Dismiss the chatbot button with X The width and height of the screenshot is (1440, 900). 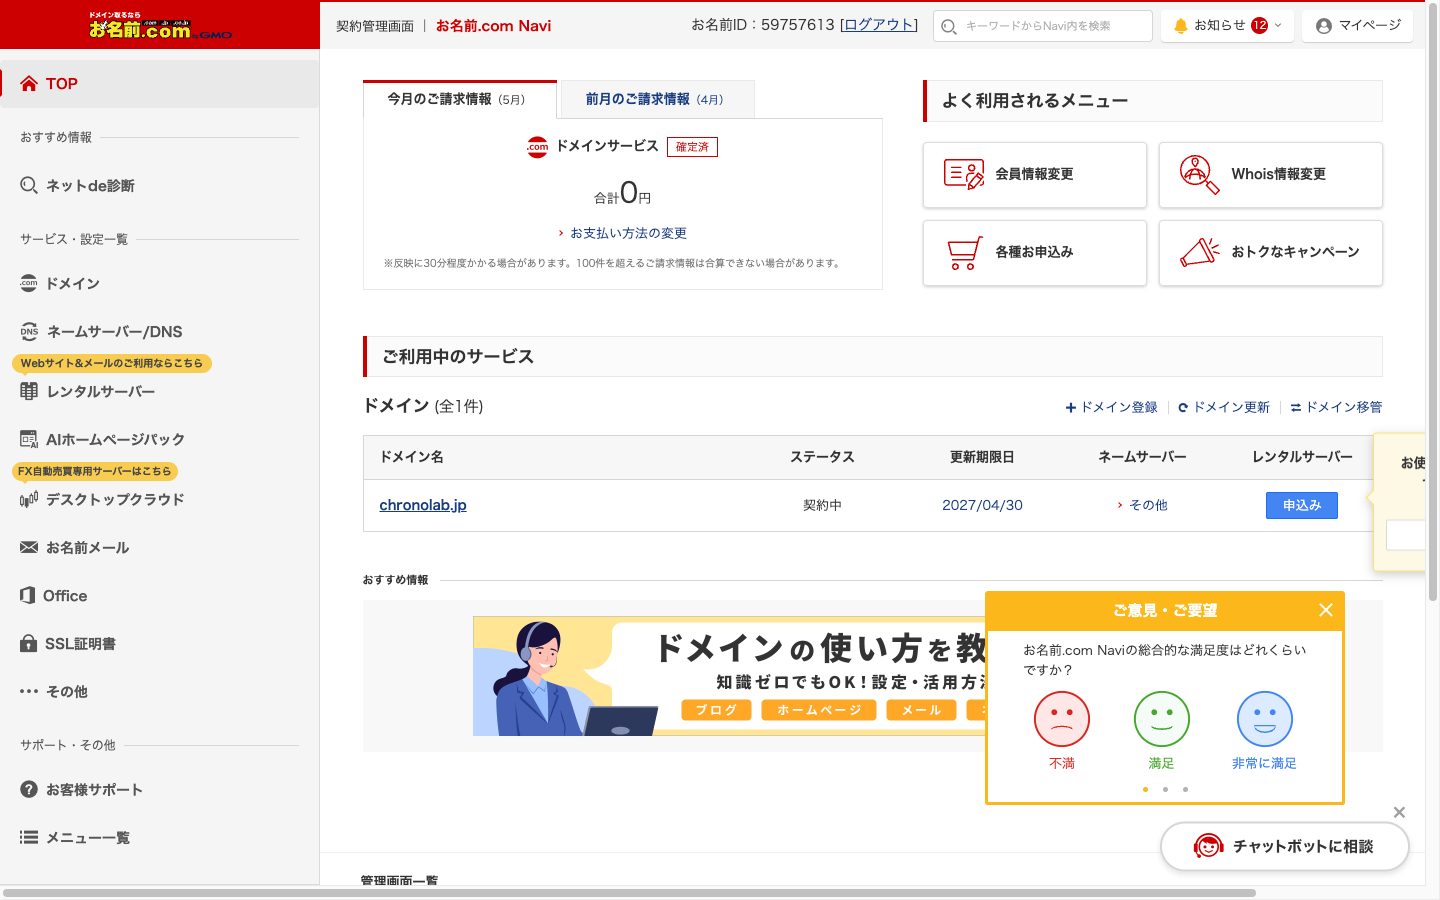tap(1399, 812)
